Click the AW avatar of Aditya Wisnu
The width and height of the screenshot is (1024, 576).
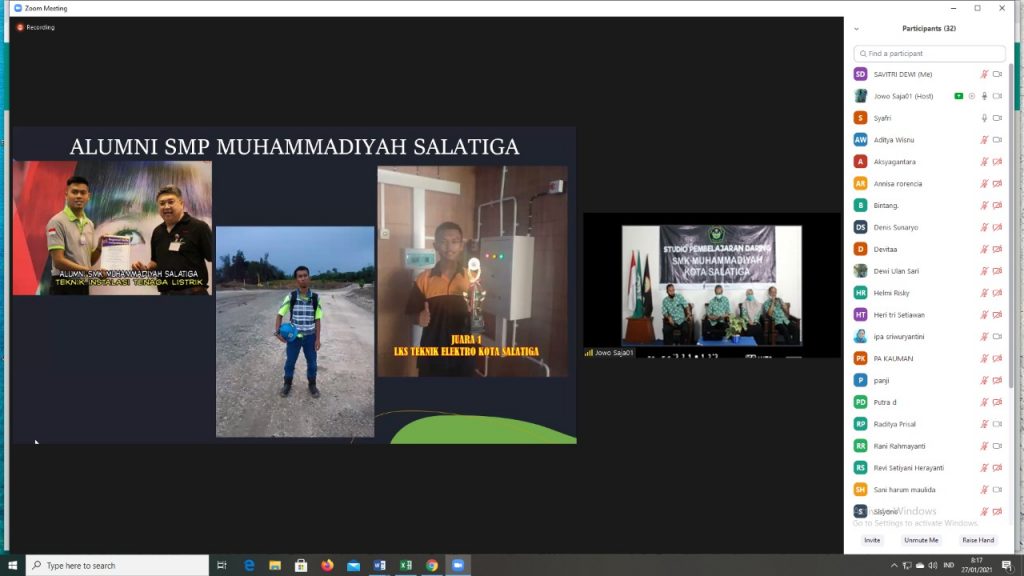[861, 140]
